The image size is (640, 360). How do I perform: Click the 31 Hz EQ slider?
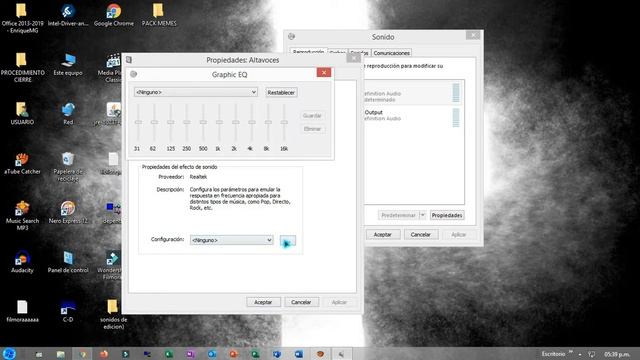[138, 122]
